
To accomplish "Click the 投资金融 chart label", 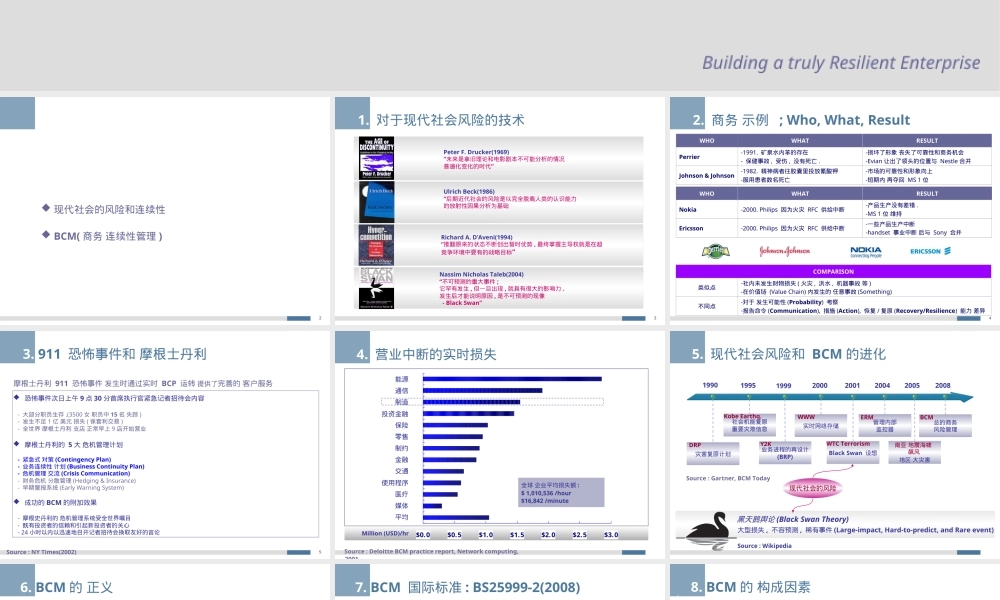I will [x=395, y=413].
